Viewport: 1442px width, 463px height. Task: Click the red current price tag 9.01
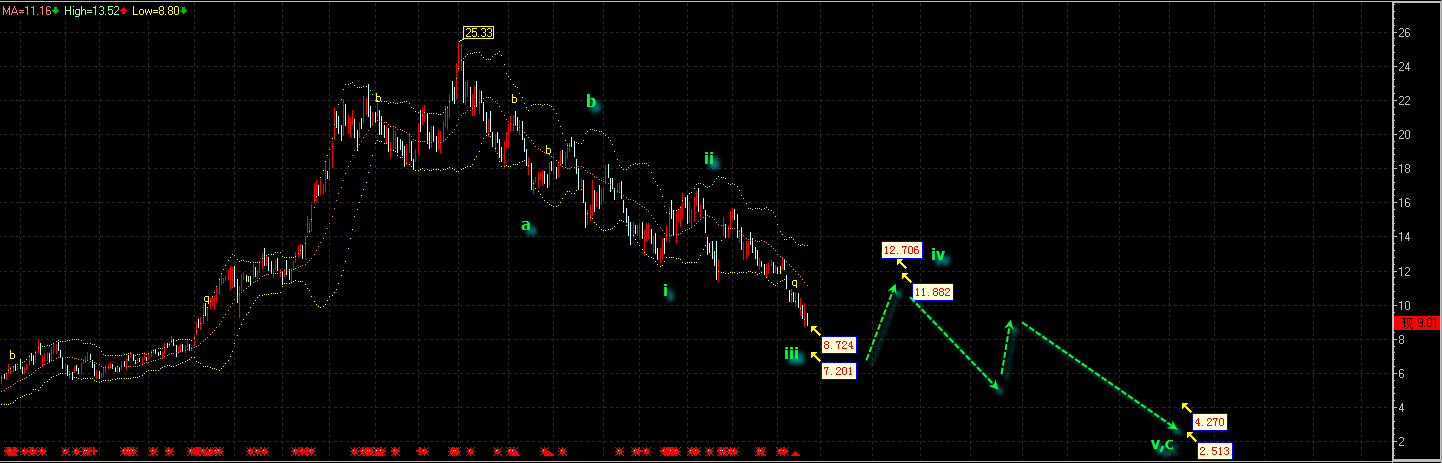coord(1418,323)
